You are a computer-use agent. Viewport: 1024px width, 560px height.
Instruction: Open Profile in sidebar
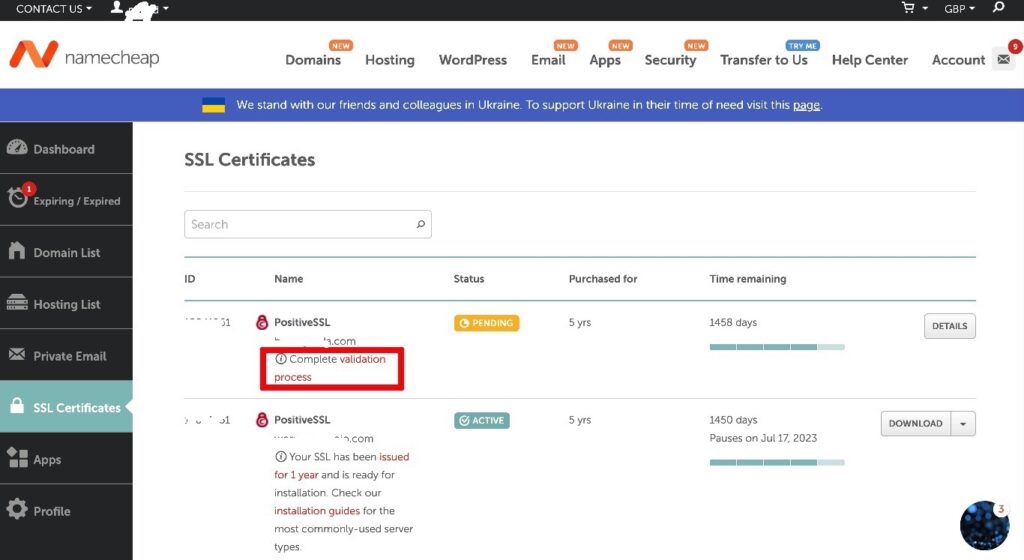tap(66, 510)
